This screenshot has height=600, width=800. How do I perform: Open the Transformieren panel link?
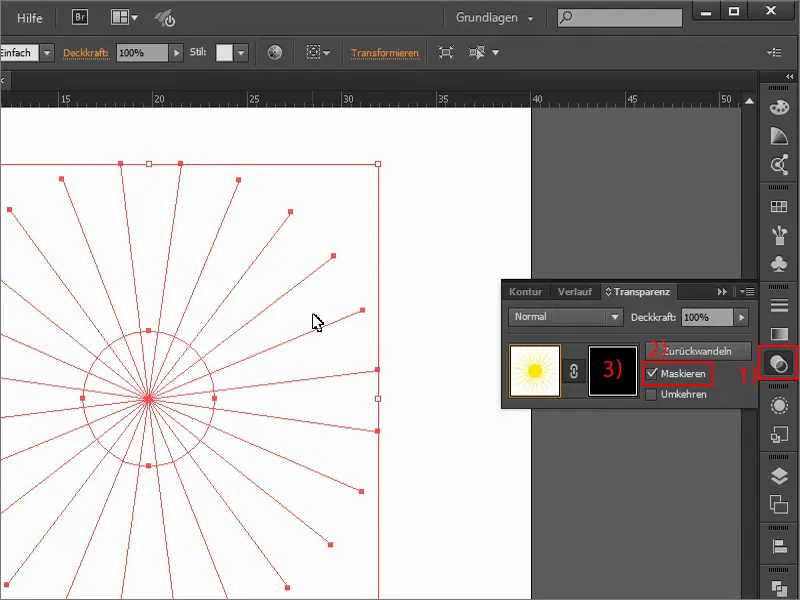[385, 53]
